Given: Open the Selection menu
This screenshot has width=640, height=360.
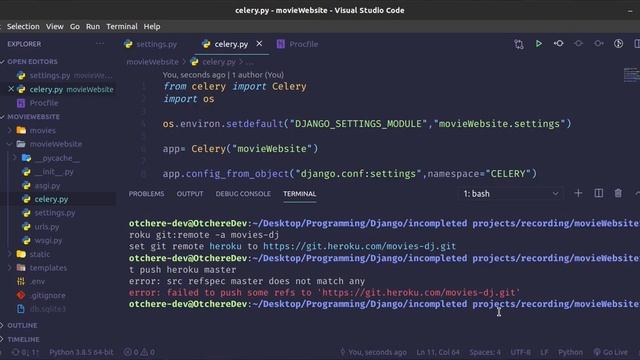Looking at the screenshot, I should click(x=23, y=27).
